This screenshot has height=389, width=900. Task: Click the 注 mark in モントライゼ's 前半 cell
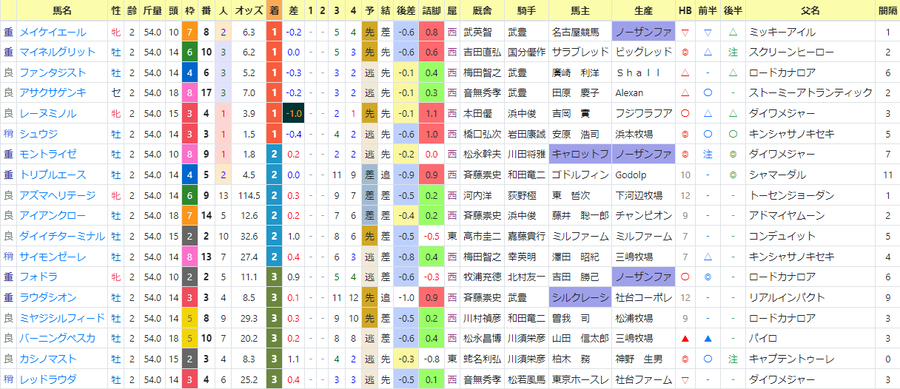click(708, 154)
